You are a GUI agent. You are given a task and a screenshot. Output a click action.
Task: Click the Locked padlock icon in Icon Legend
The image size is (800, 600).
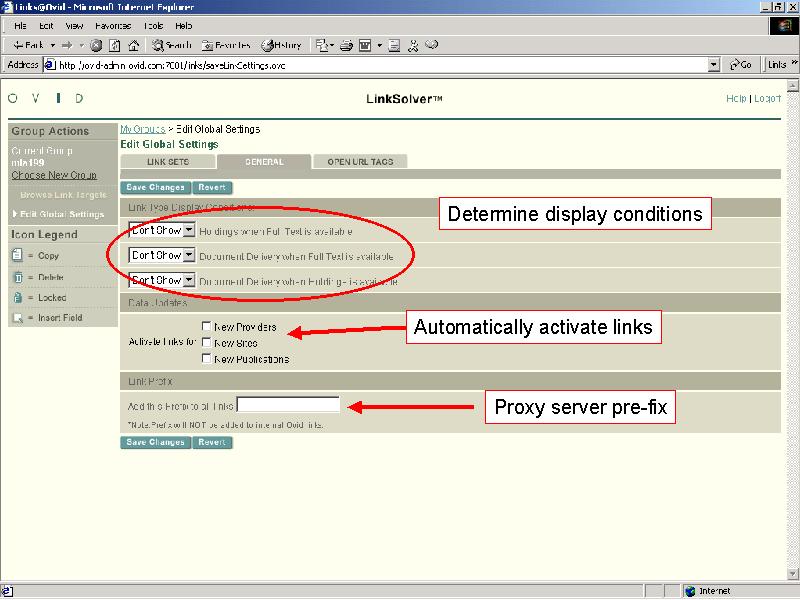18,297
